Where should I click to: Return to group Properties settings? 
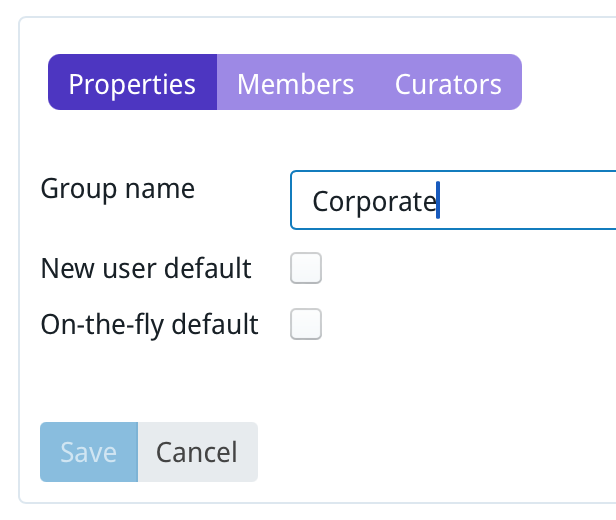tap(132, 83)
